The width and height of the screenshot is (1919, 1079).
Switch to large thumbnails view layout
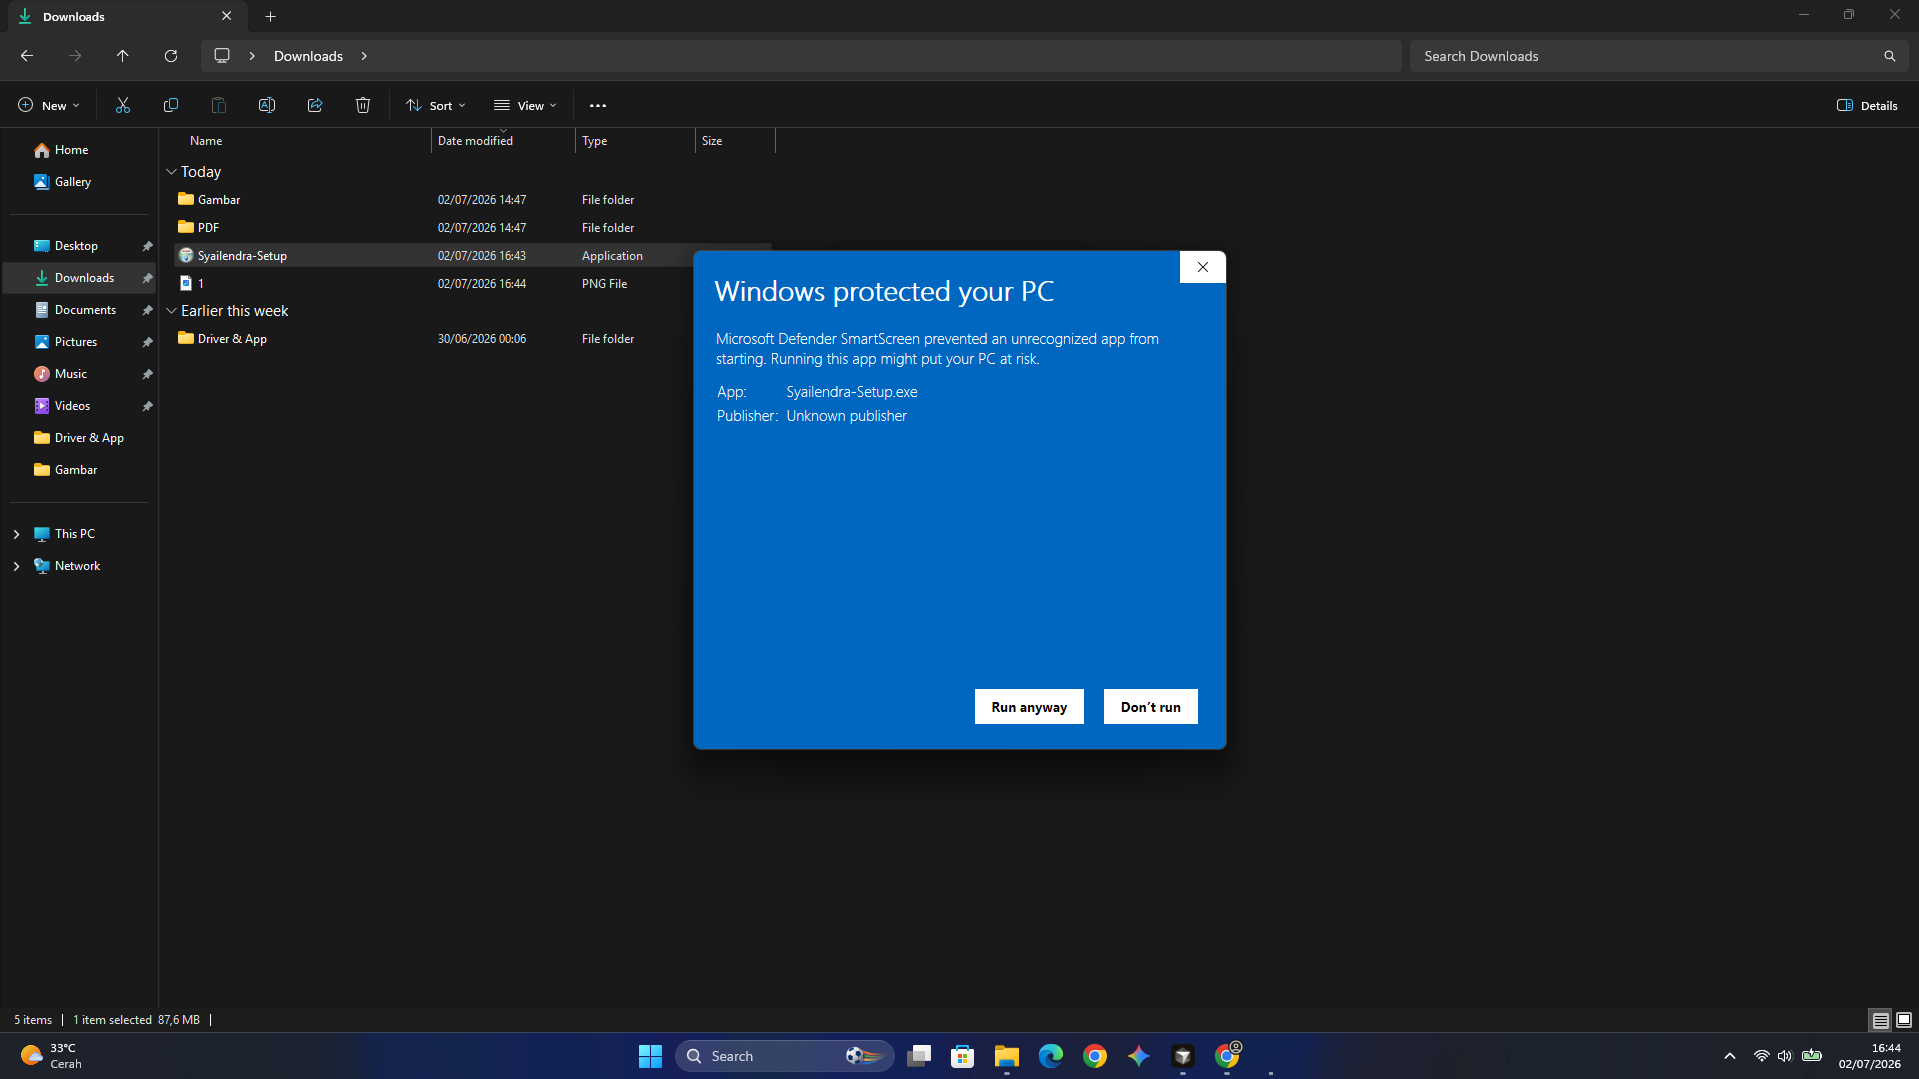point(1904,1020)
